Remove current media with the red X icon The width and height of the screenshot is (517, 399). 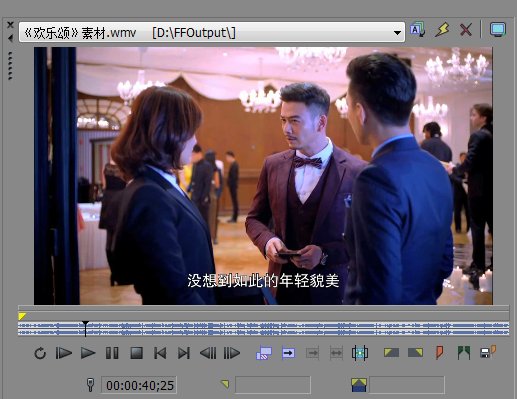pos(466,30)
